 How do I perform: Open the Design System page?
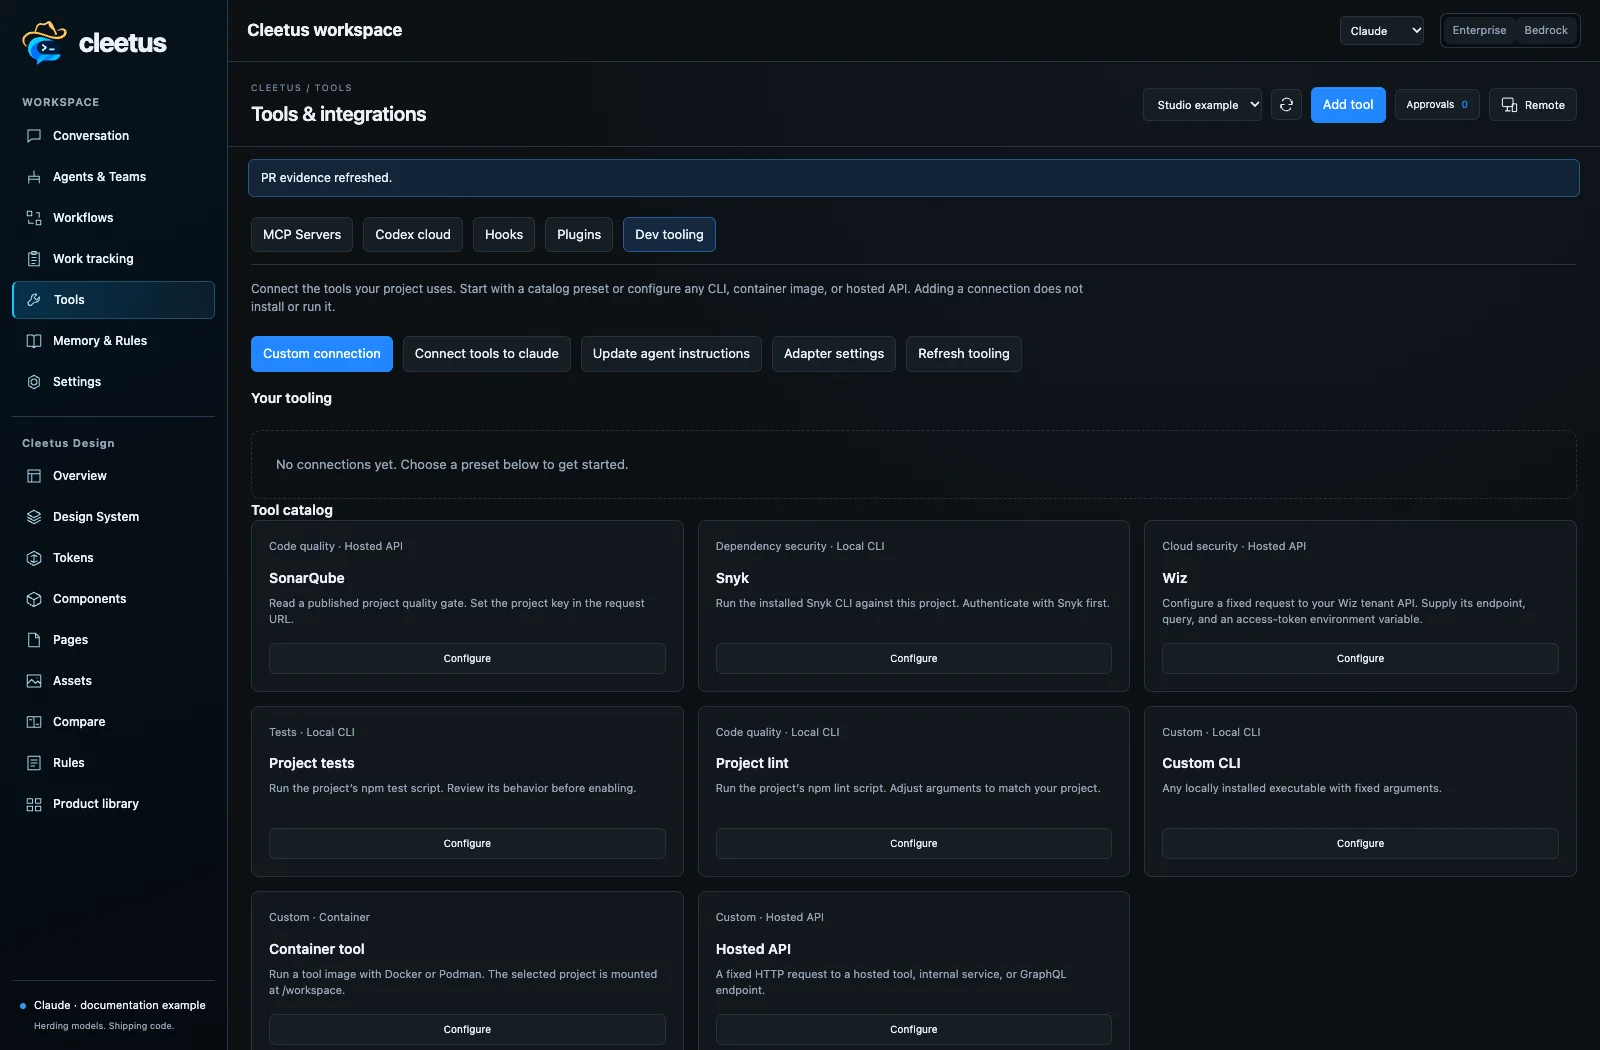coord(113,517)
